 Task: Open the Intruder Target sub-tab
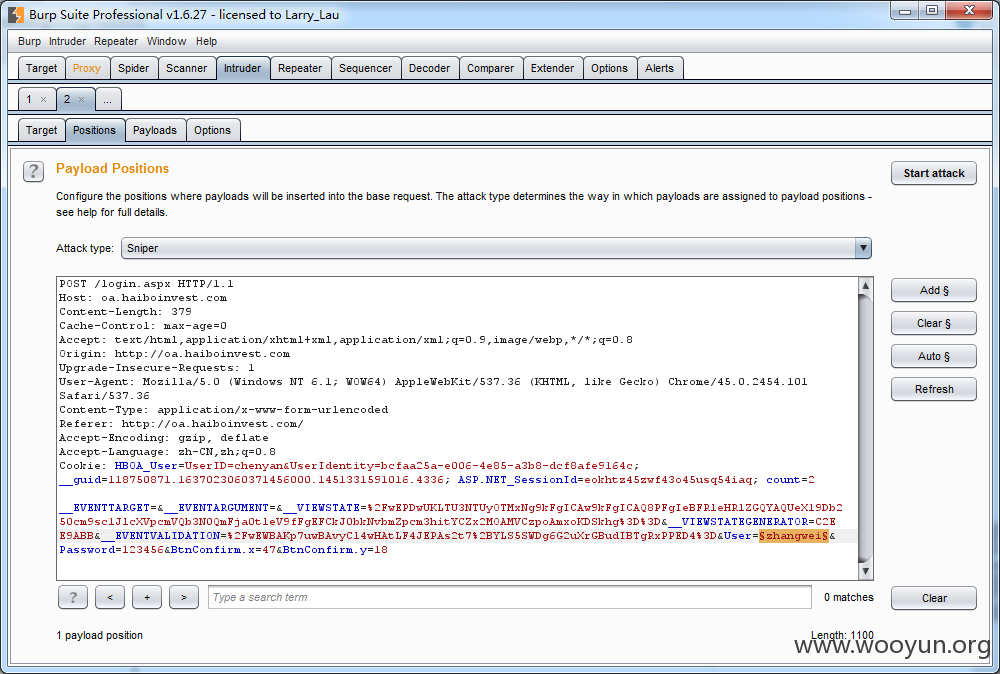coord(41,130)
